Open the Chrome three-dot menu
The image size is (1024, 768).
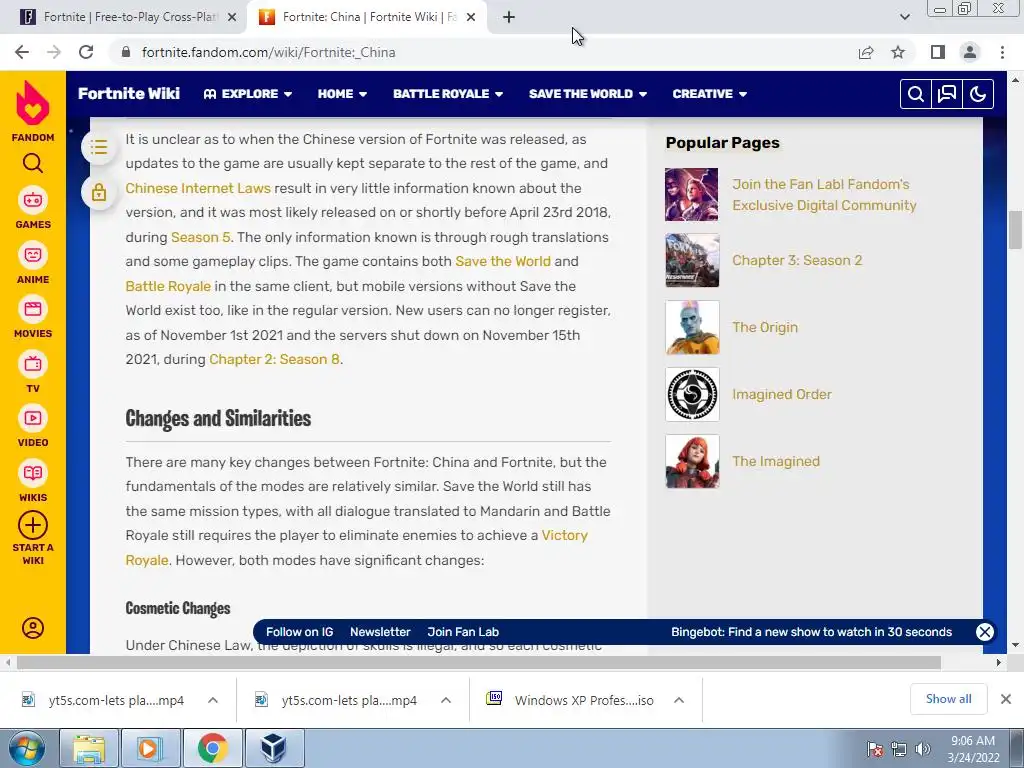1002,52
